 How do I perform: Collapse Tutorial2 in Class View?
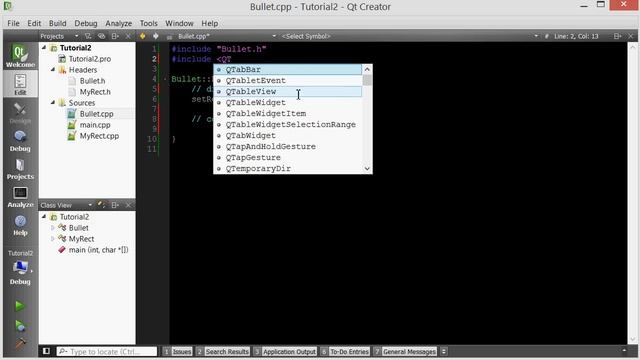(44, 216)
